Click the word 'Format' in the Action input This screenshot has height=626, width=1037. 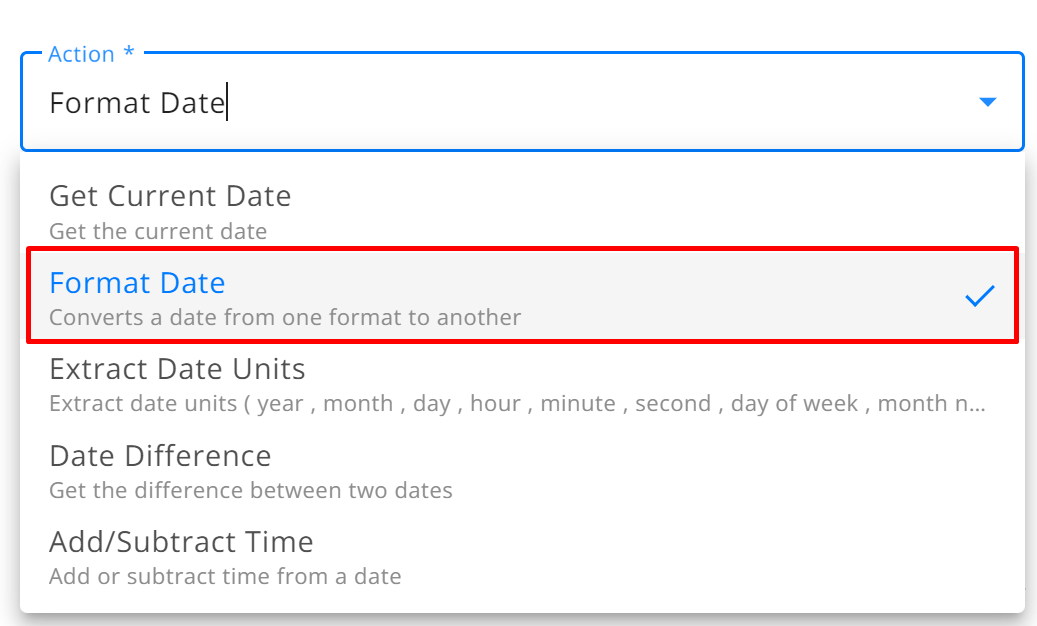tap(101, 103)
